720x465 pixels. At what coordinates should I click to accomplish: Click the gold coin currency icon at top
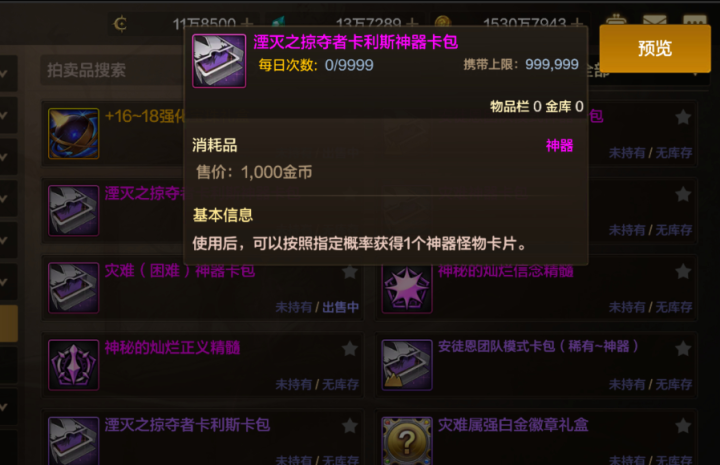point(443,22)
